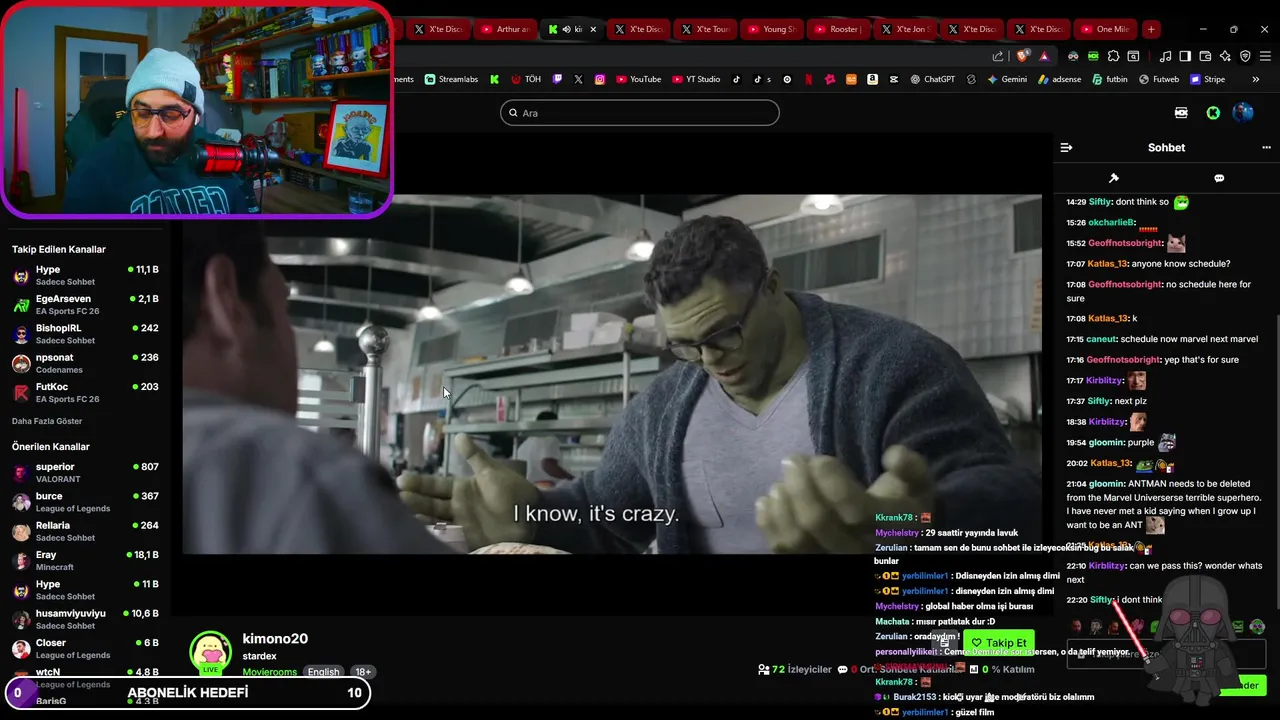Screen dimensions: 1280x720
Task: Open EgeArseven channel in sidebar
Action: coord(85,304)
